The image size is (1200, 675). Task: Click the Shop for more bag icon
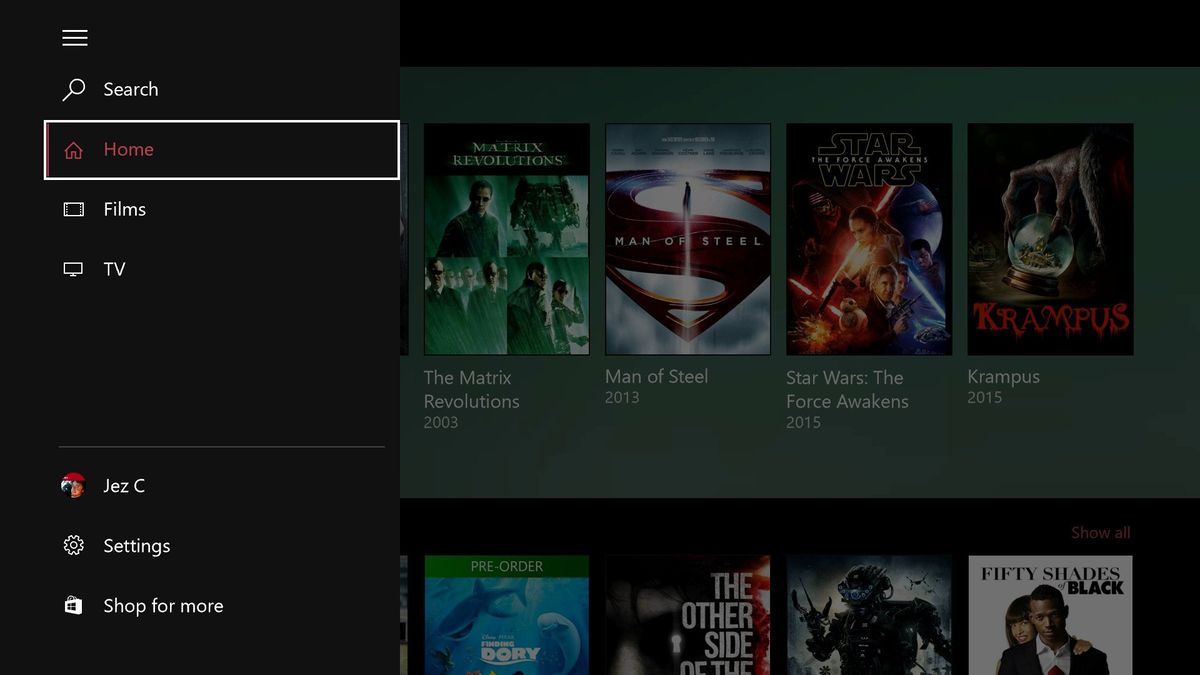(x=72, y=605)
